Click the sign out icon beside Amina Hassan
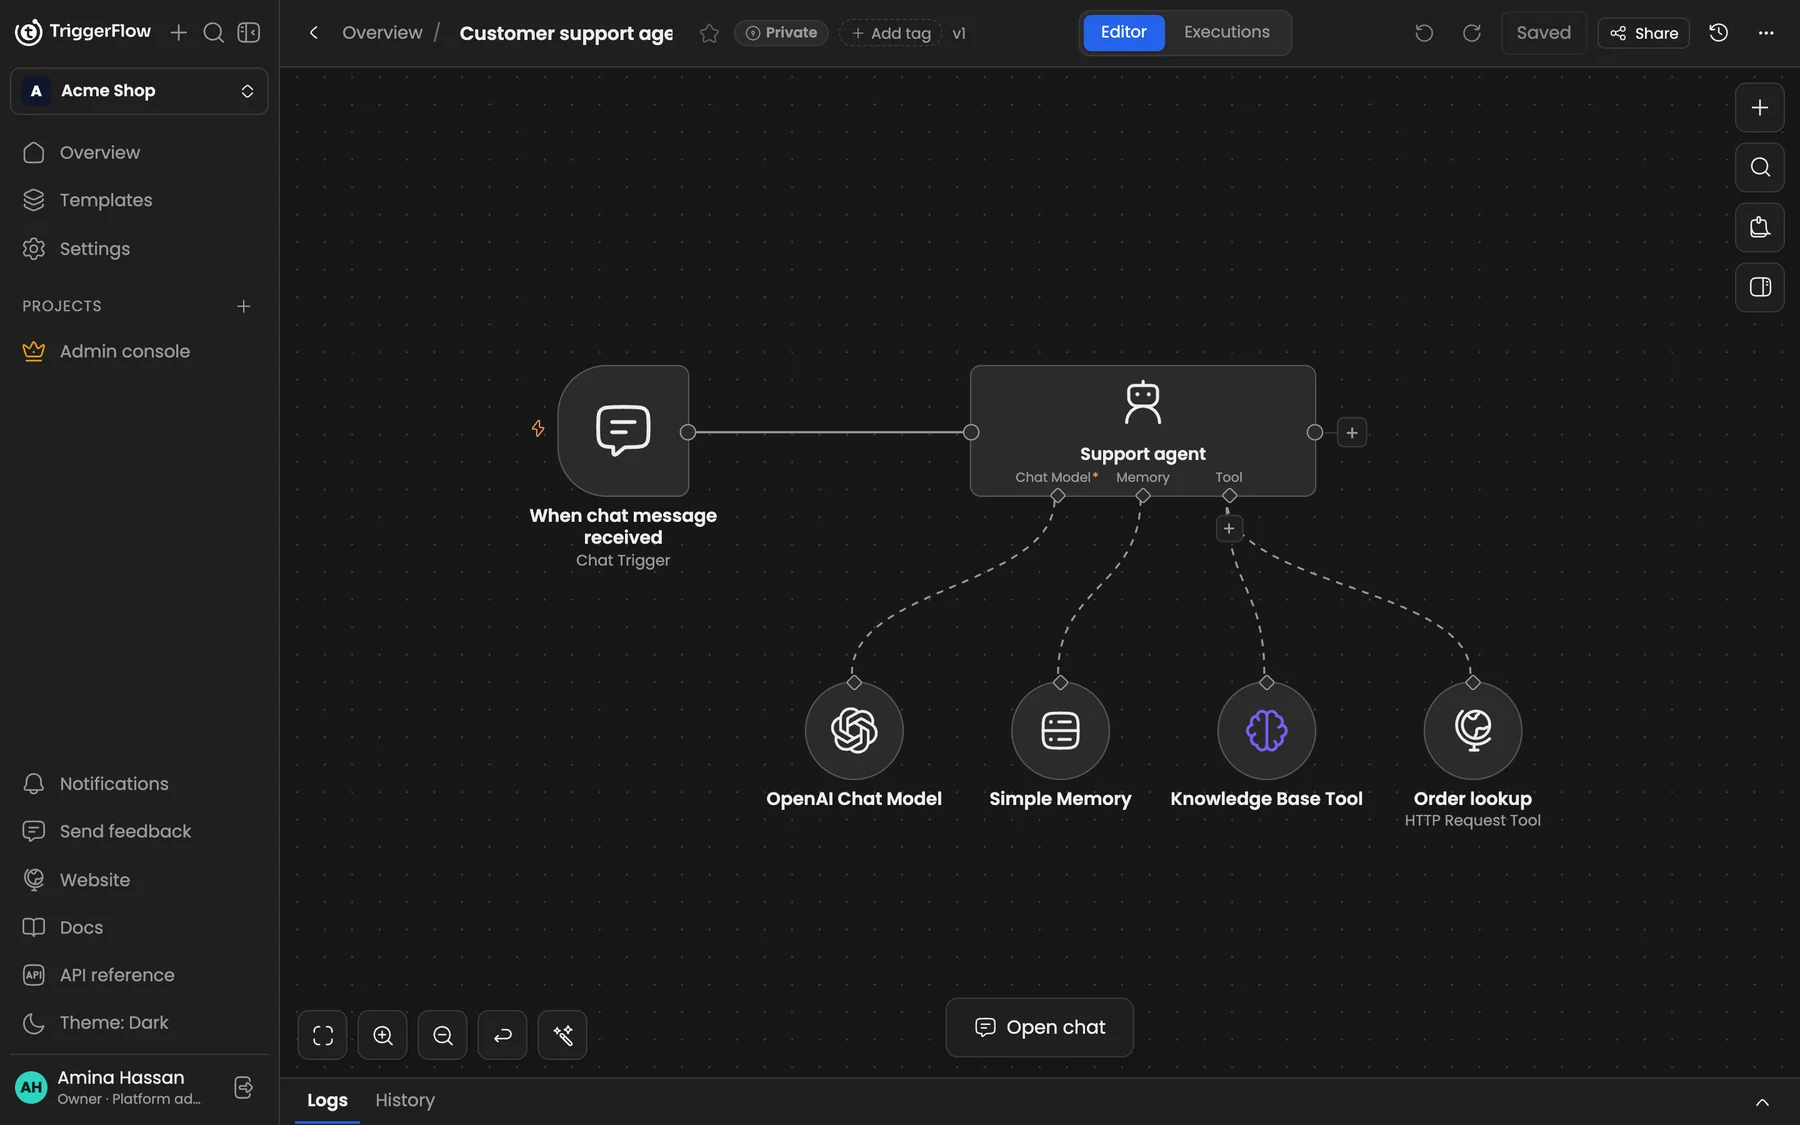1800x1125 pixels. (x=243, y=1088)
